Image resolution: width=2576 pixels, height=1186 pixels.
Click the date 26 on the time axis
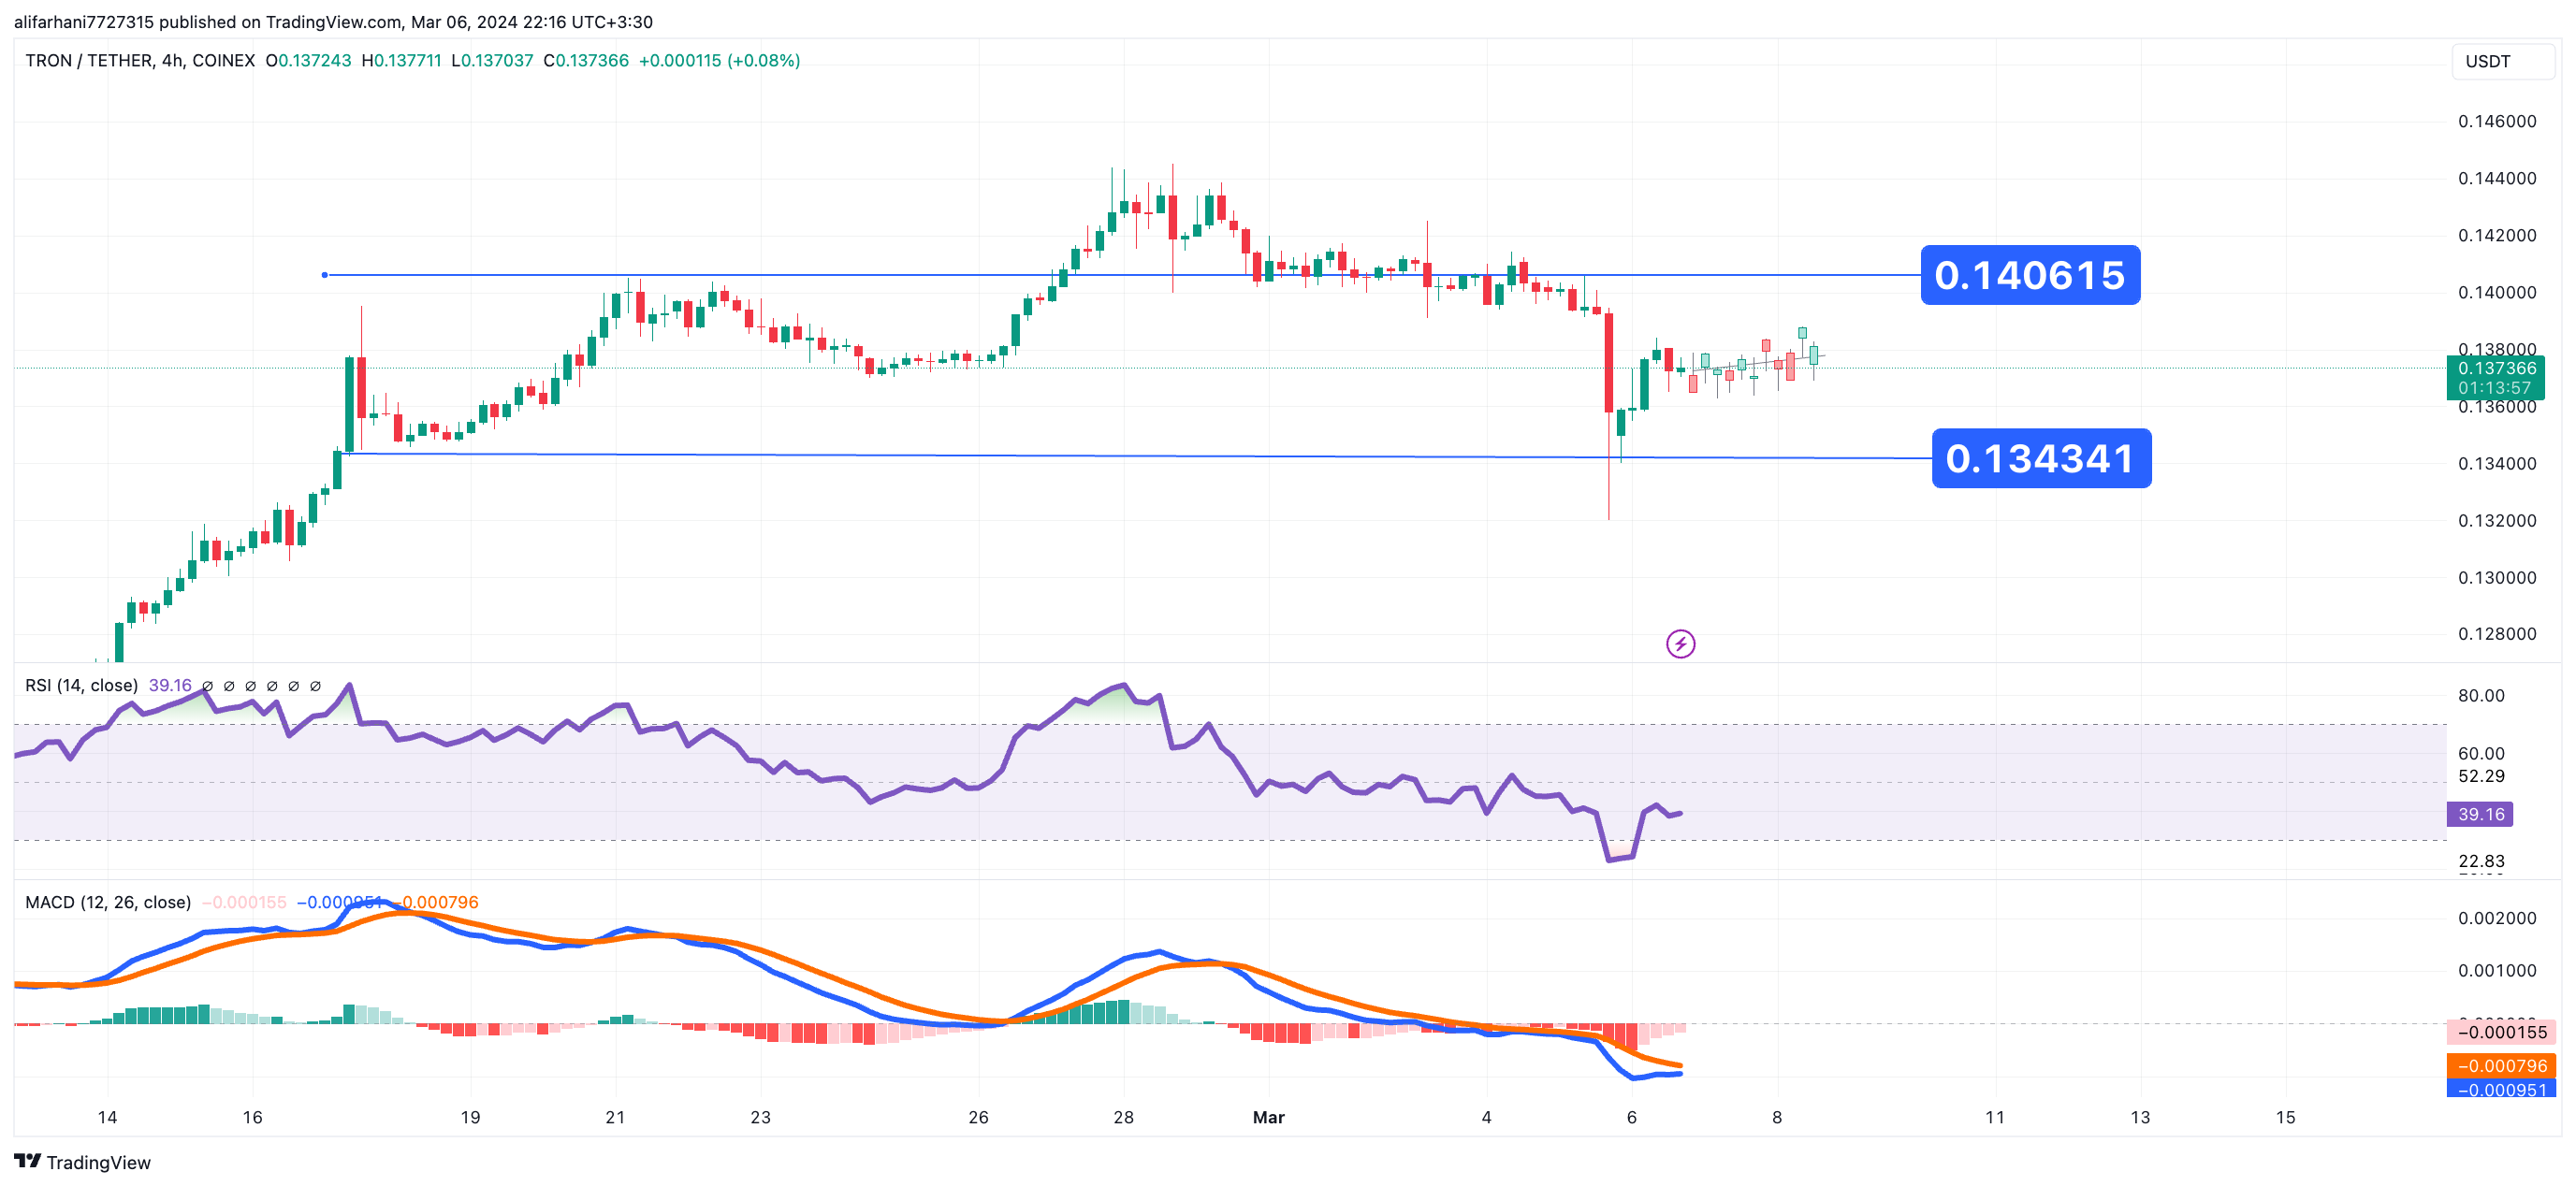[x=978, y=1118]
